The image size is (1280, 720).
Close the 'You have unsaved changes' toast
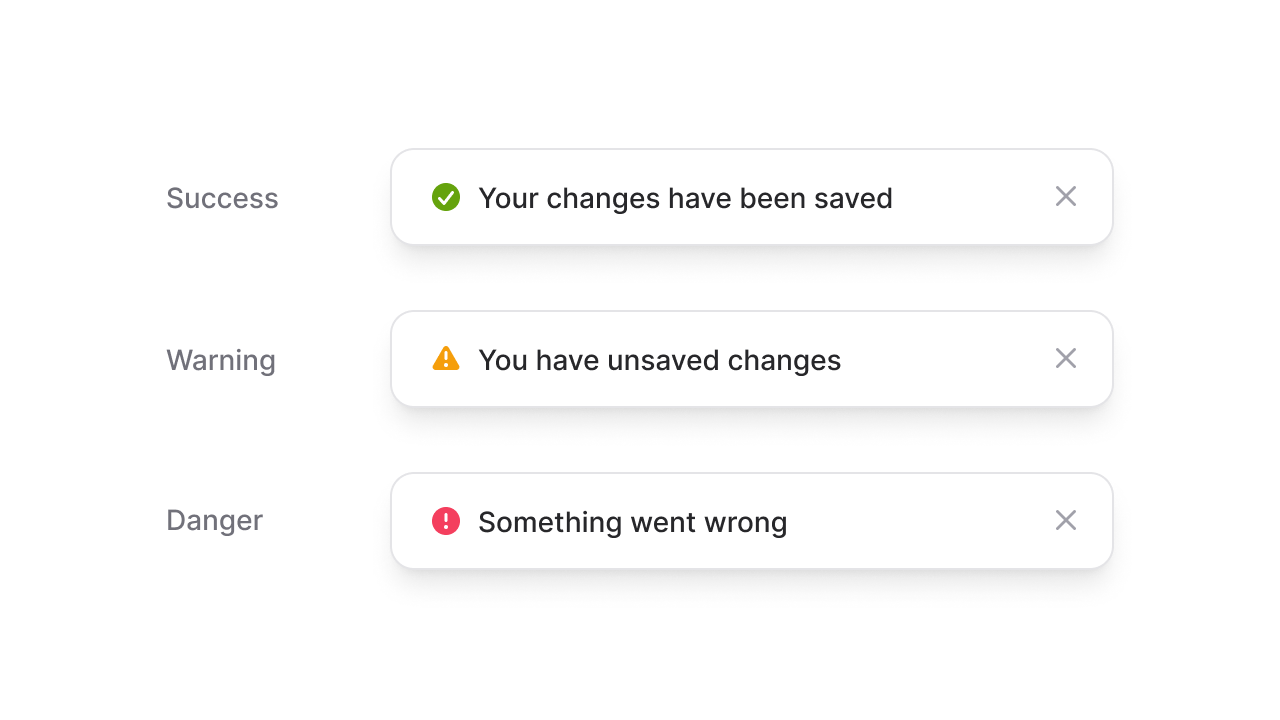(1066, 359)
